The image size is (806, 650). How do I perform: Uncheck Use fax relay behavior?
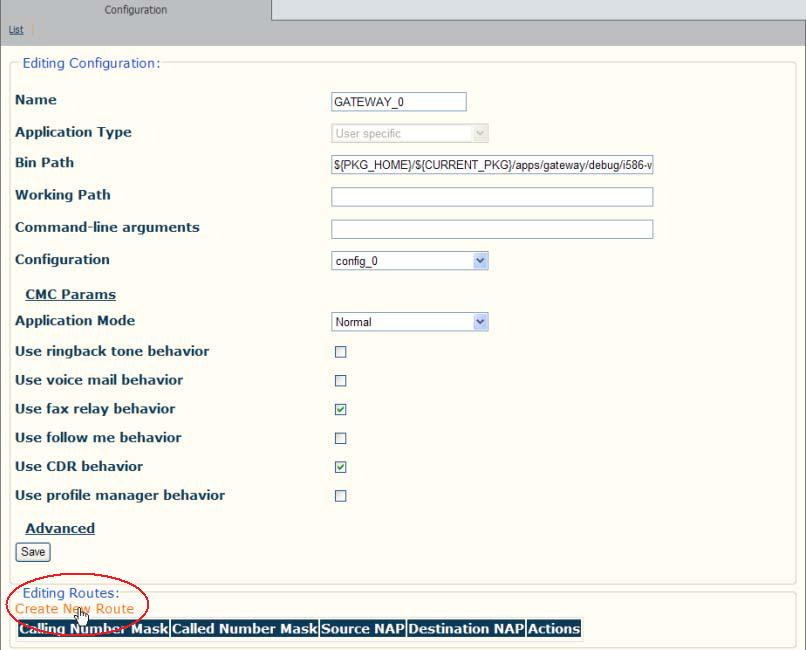(340, 410)
